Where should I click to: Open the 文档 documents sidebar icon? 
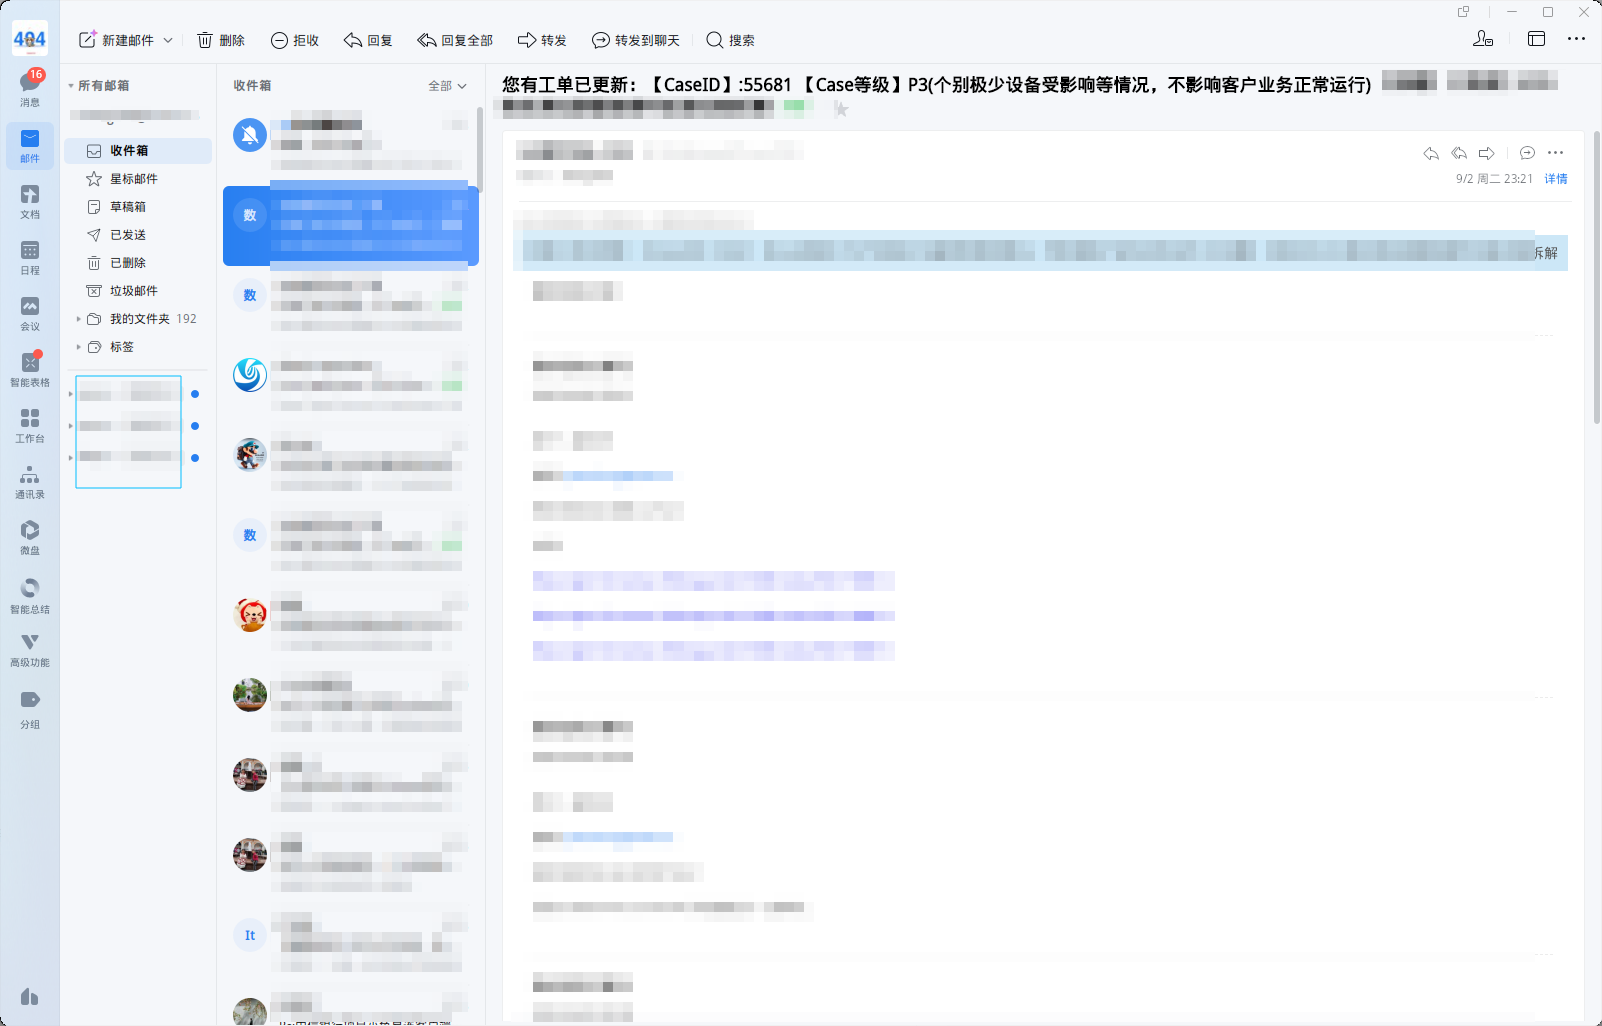(x=30, y=201)
